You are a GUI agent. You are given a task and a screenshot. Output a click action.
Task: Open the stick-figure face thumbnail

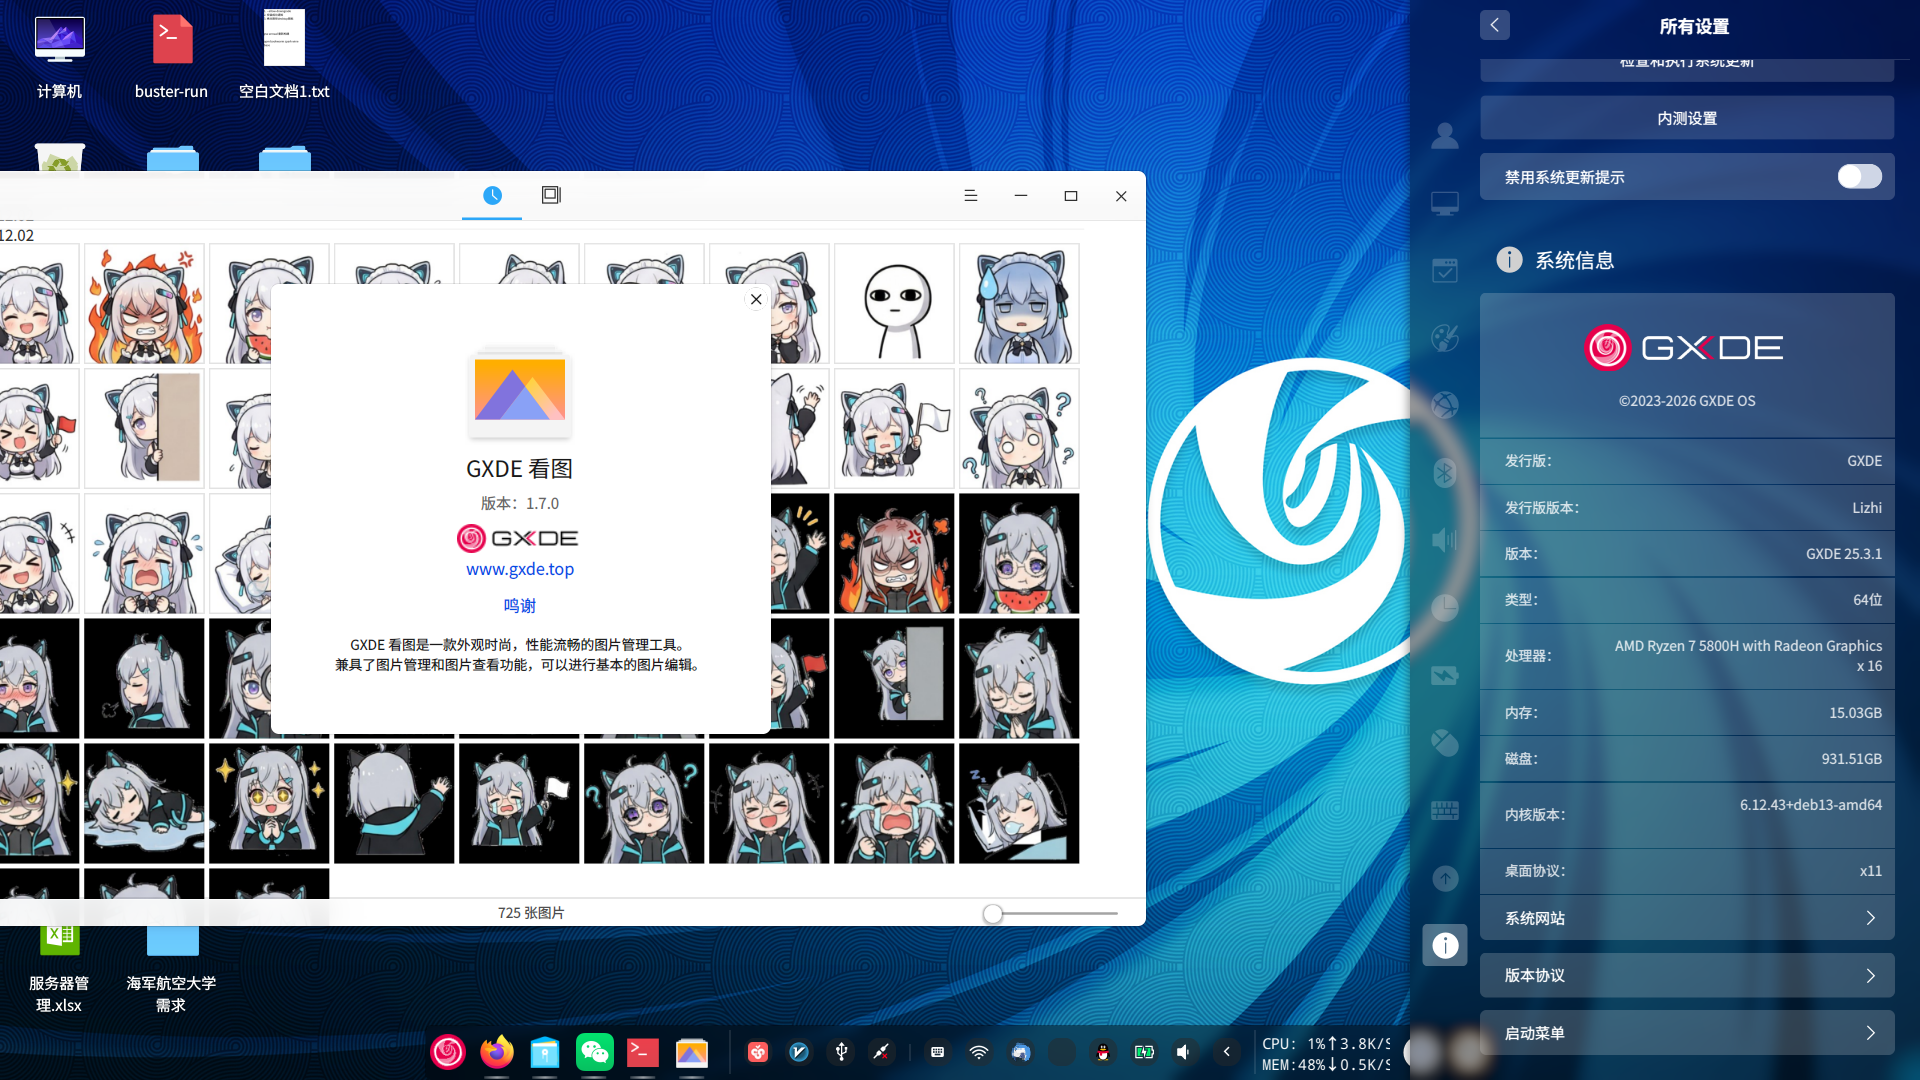click(894, 303)
